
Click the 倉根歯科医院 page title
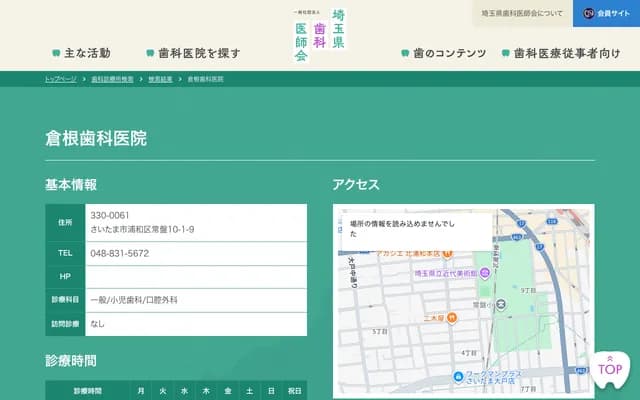96,138
